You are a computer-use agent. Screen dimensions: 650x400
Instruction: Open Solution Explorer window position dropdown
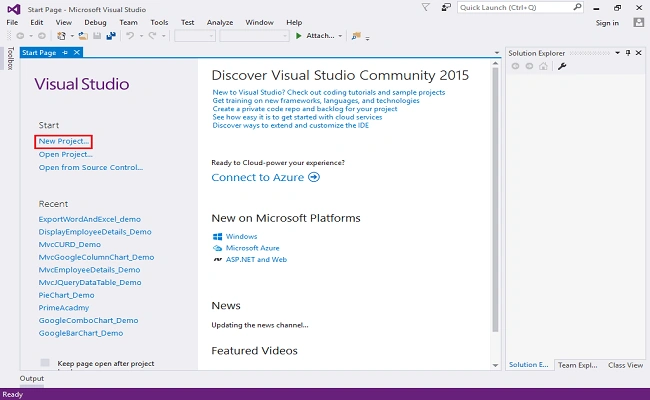coord(617,53)
